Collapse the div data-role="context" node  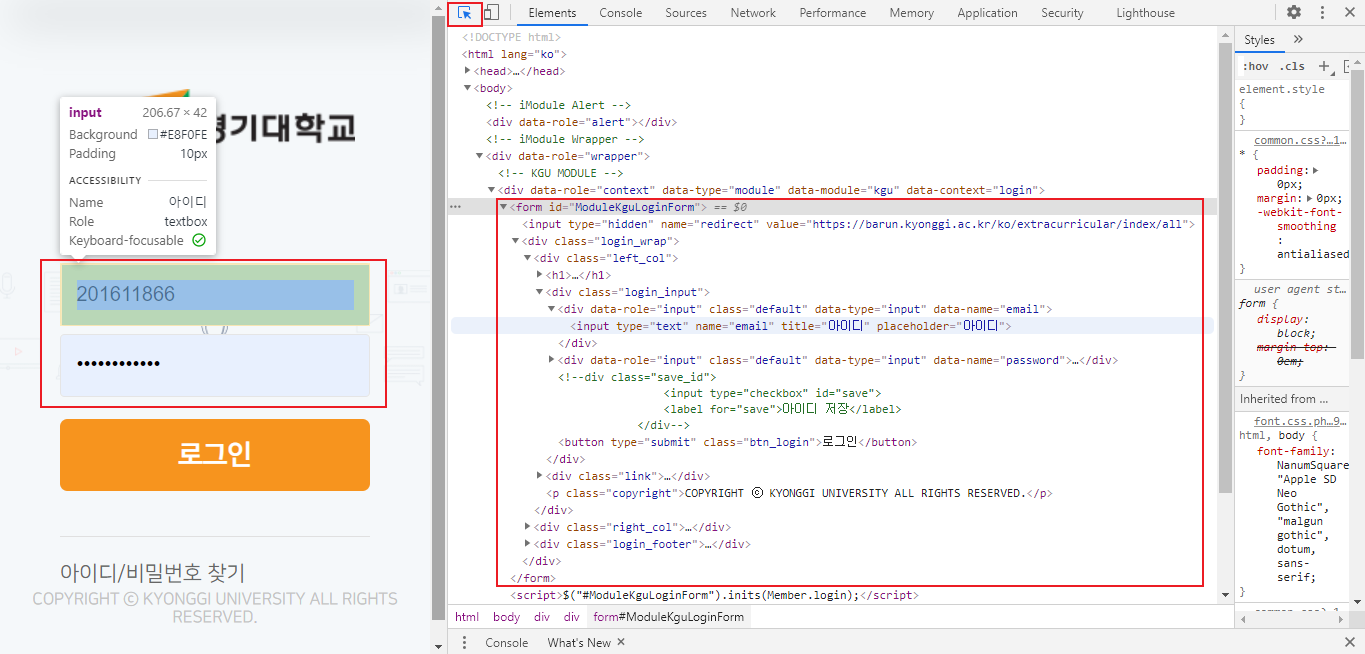tap(492, 190)
